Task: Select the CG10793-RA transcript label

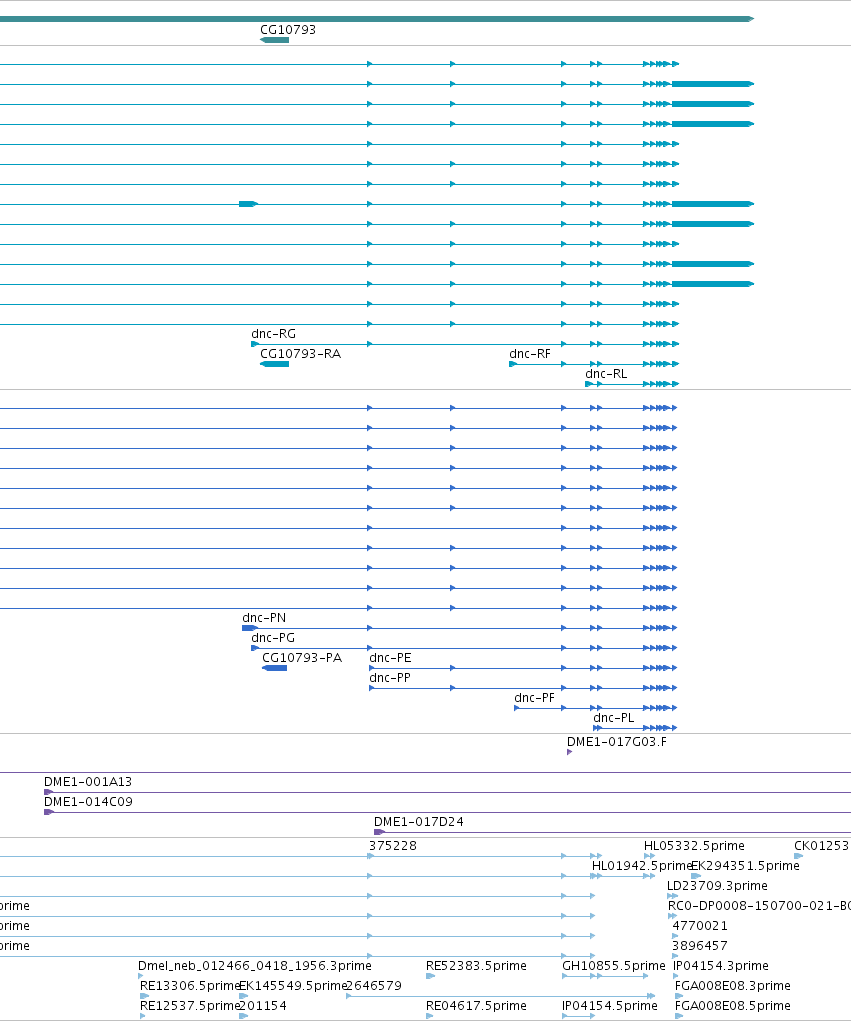Action: 300,354
